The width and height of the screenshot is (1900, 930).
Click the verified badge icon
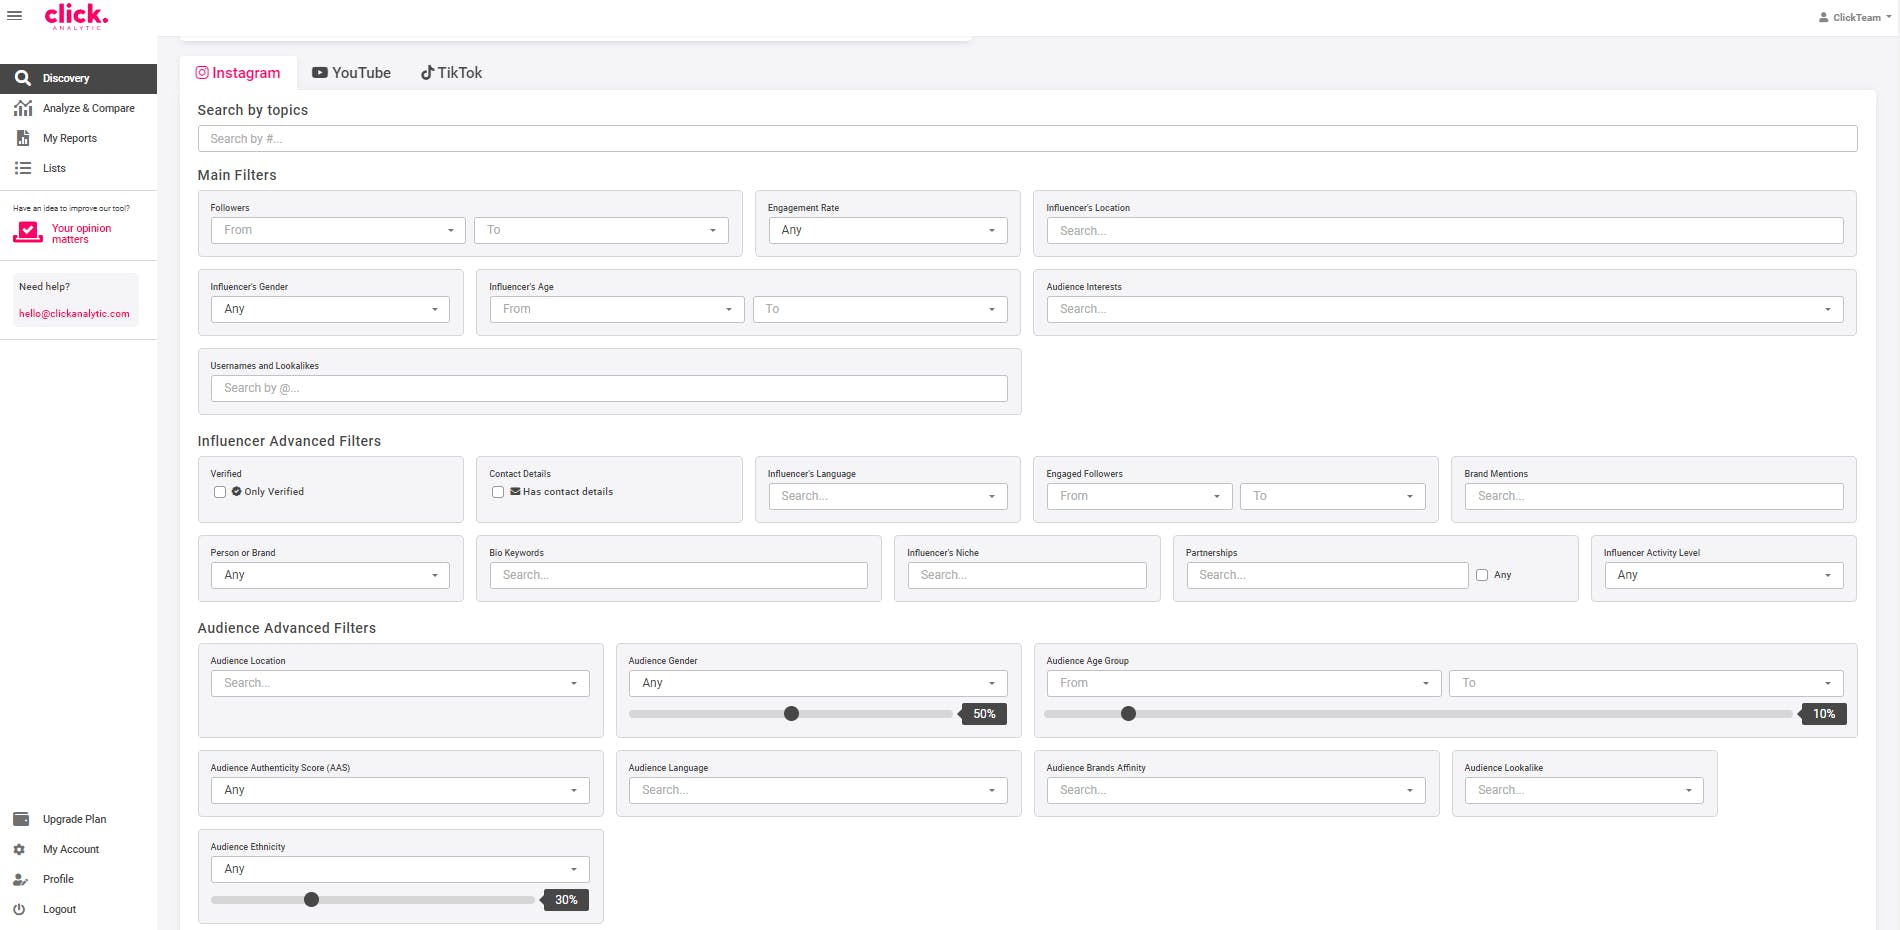click(237, 492)
